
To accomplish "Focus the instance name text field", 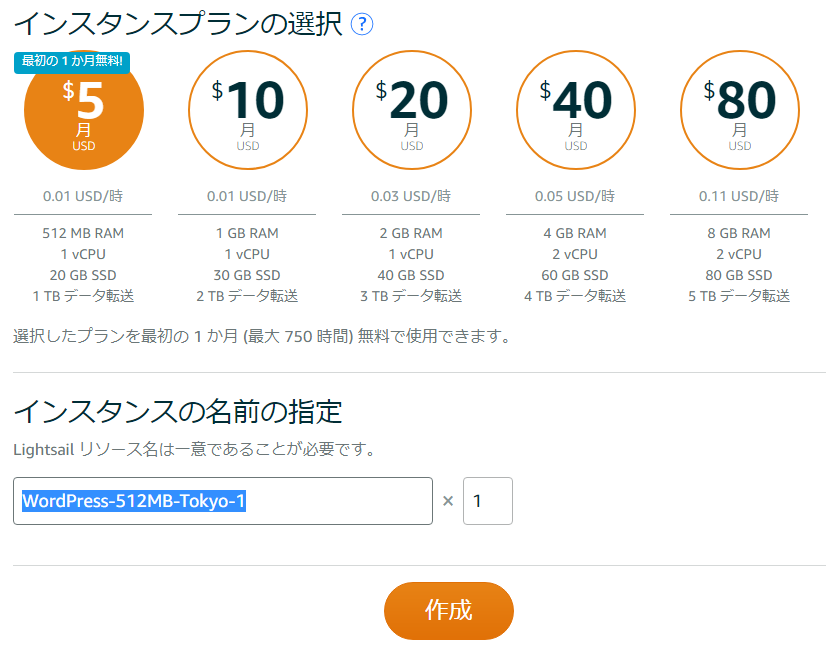I will point(223,501).
